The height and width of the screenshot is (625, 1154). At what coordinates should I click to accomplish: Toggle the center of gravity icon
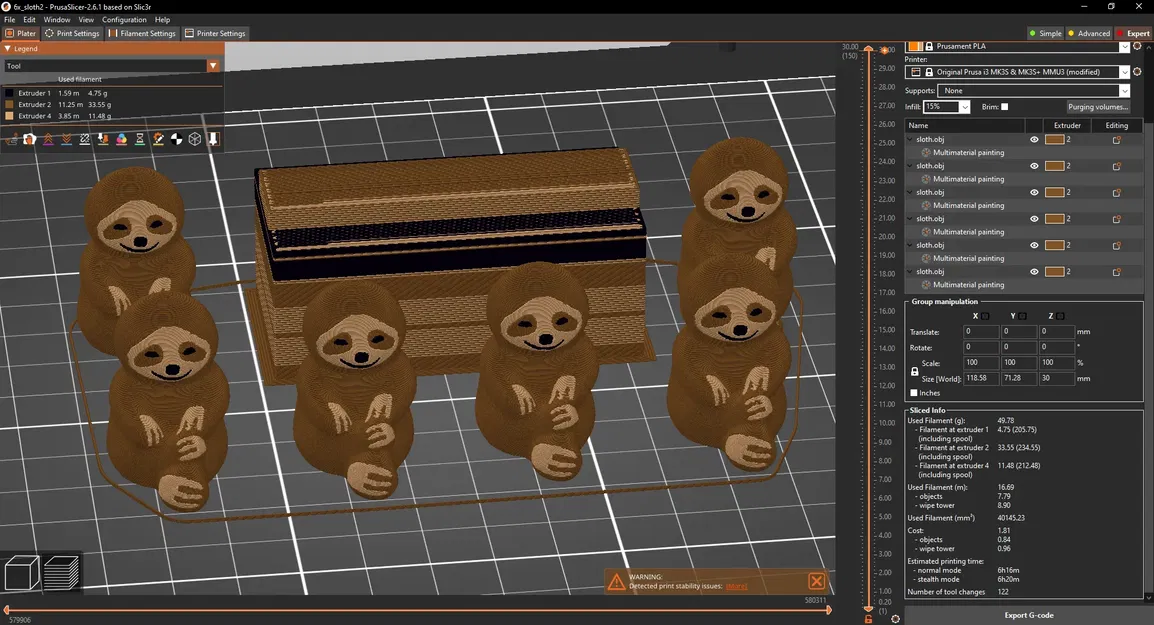point(177,139)
